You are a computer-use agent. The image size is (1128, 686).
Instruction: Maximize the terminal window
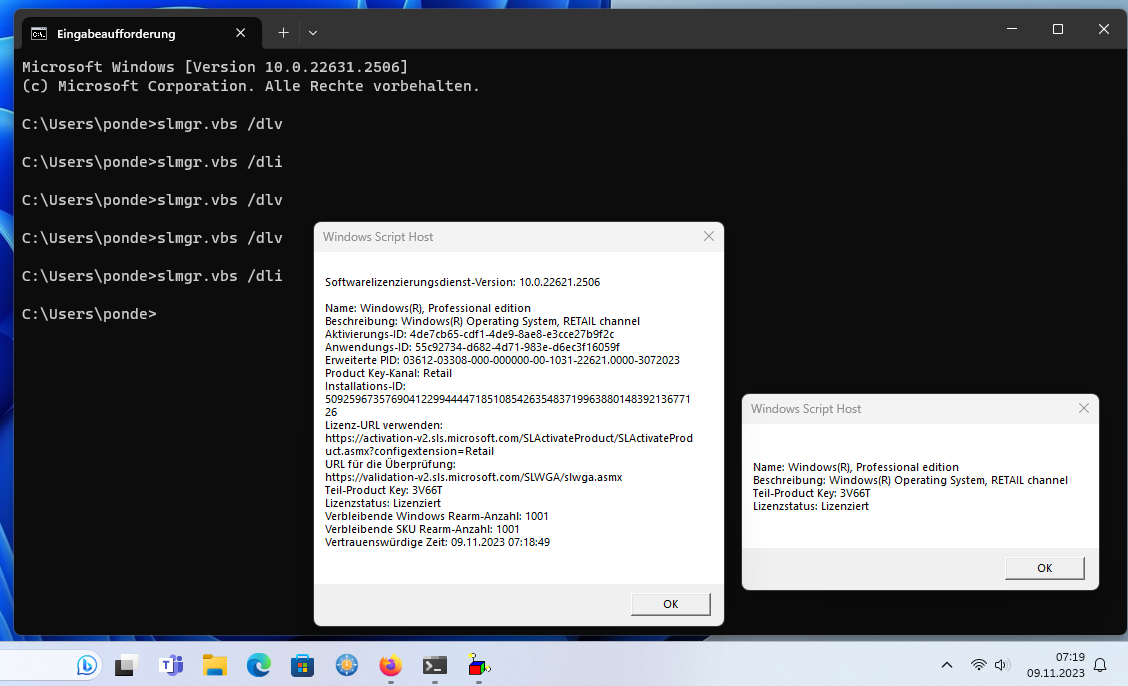coord(1058,29)
